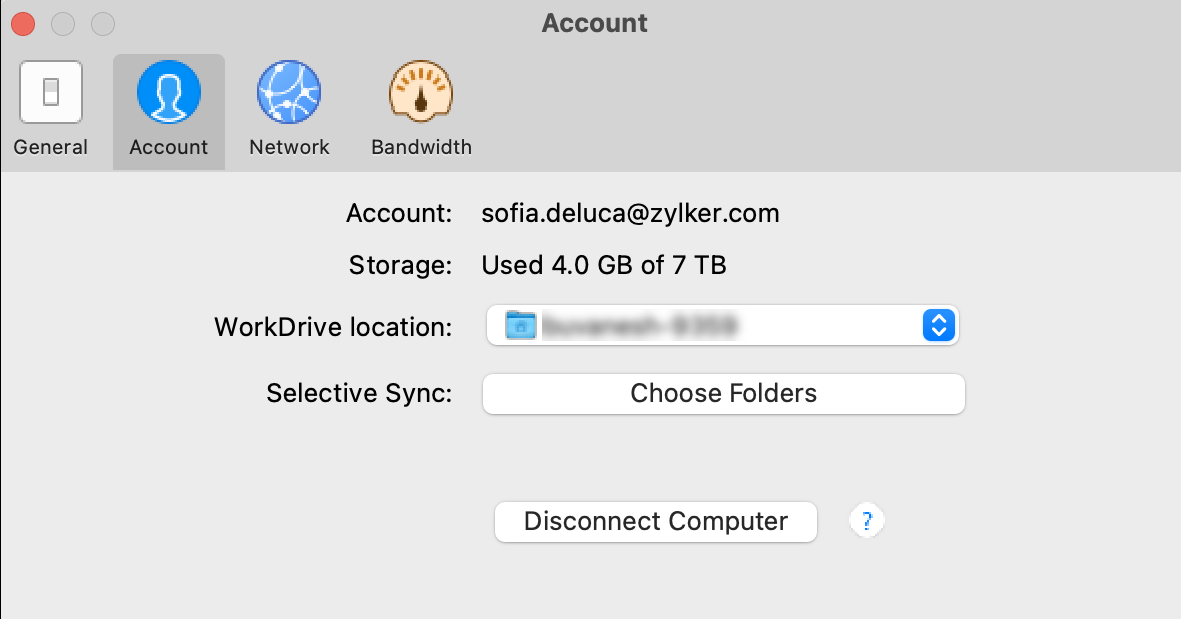Click the Disconnect Computer button
The height and width of the screenshot is (619, 1181).
pos(655,521)
